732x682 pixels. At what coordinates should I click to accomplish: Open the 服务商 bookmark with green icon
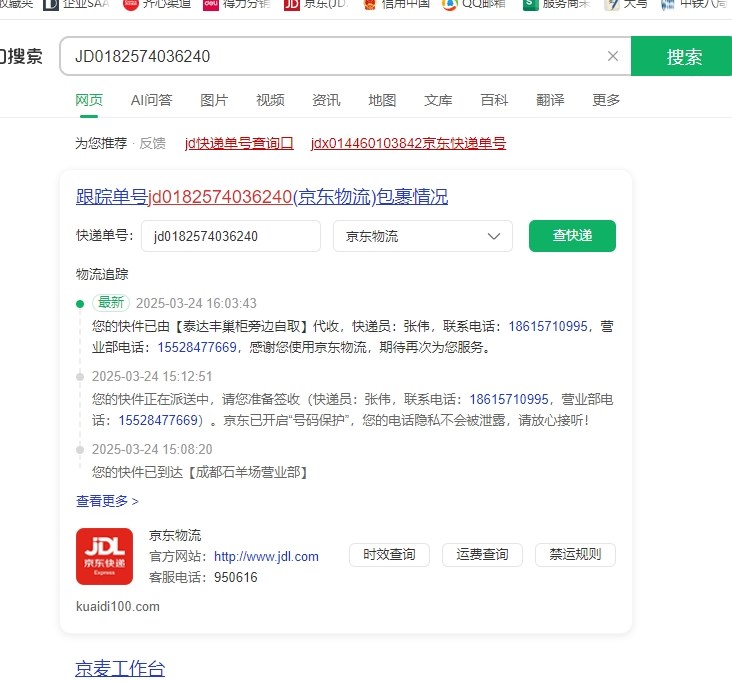pos(557,4)
